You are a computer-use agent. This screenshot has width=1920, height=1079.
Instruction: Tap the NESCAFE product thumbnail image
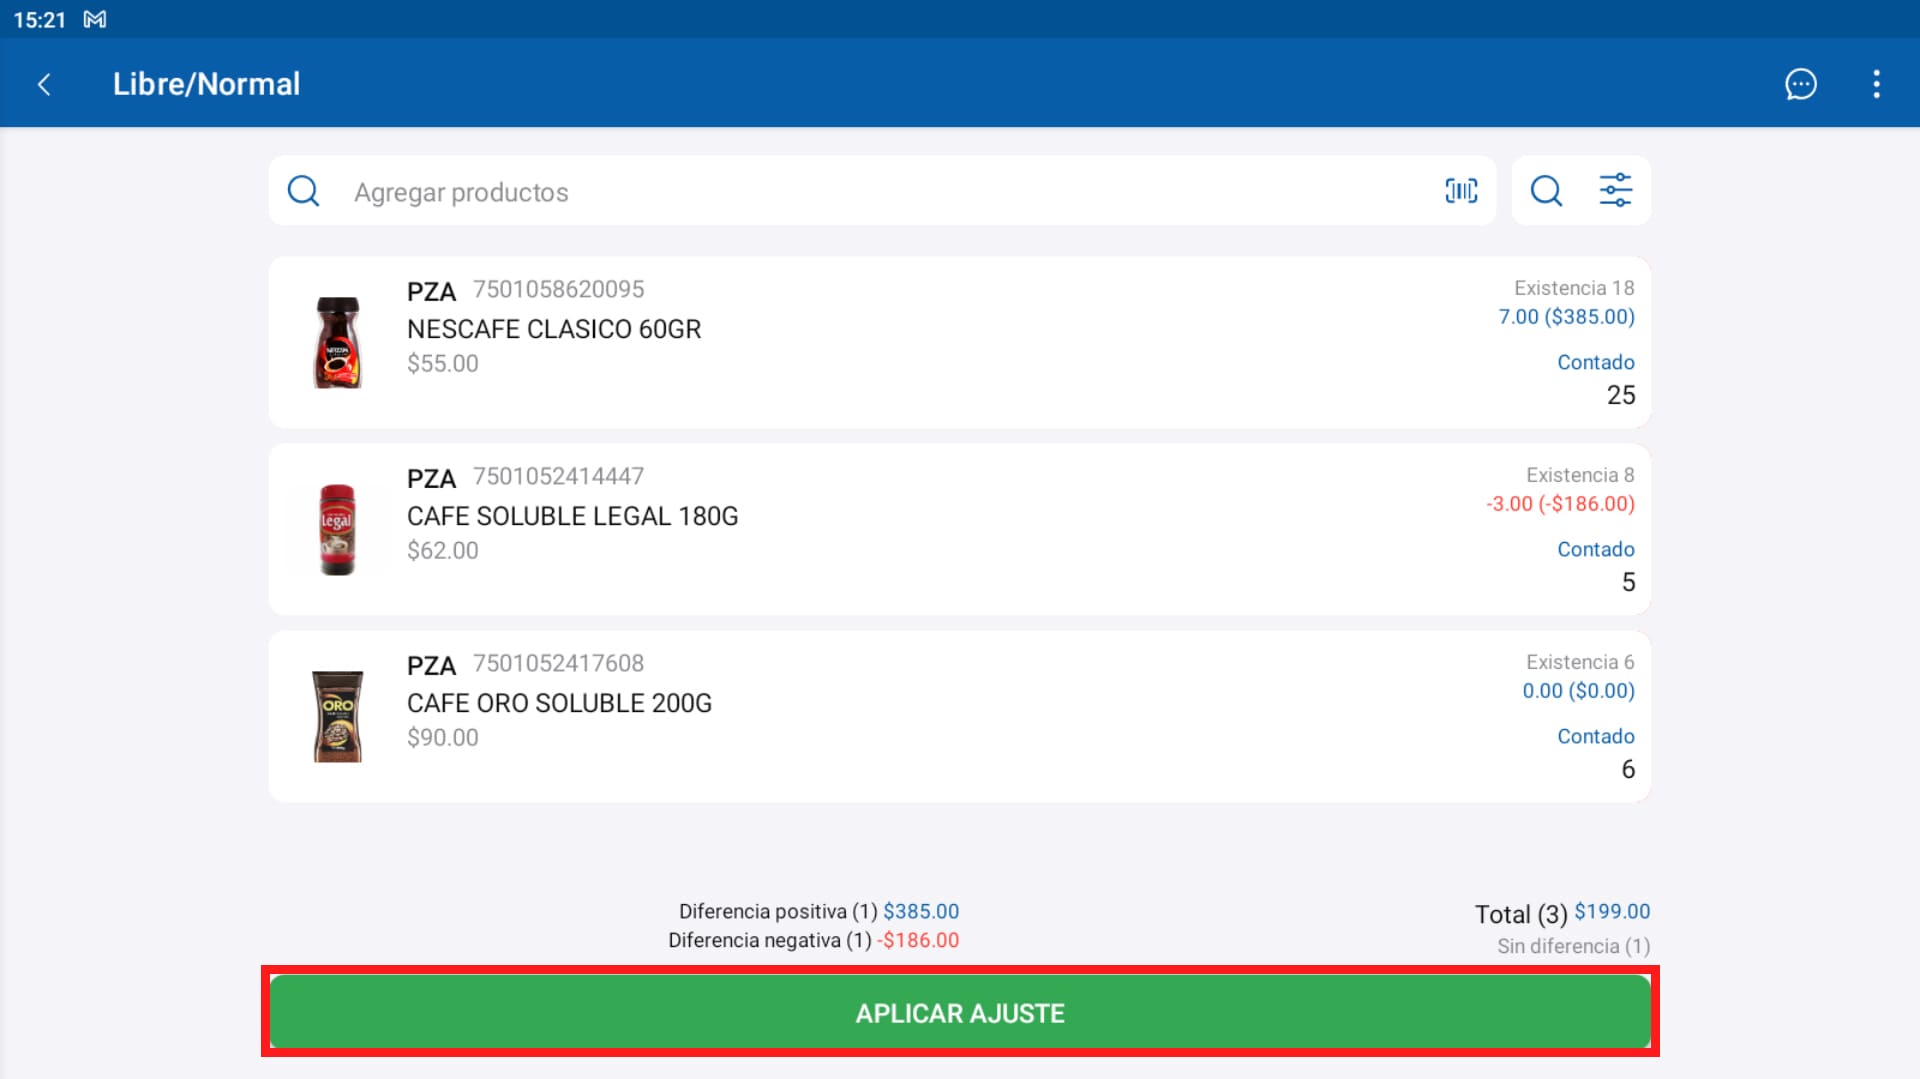tap(338, 340)
